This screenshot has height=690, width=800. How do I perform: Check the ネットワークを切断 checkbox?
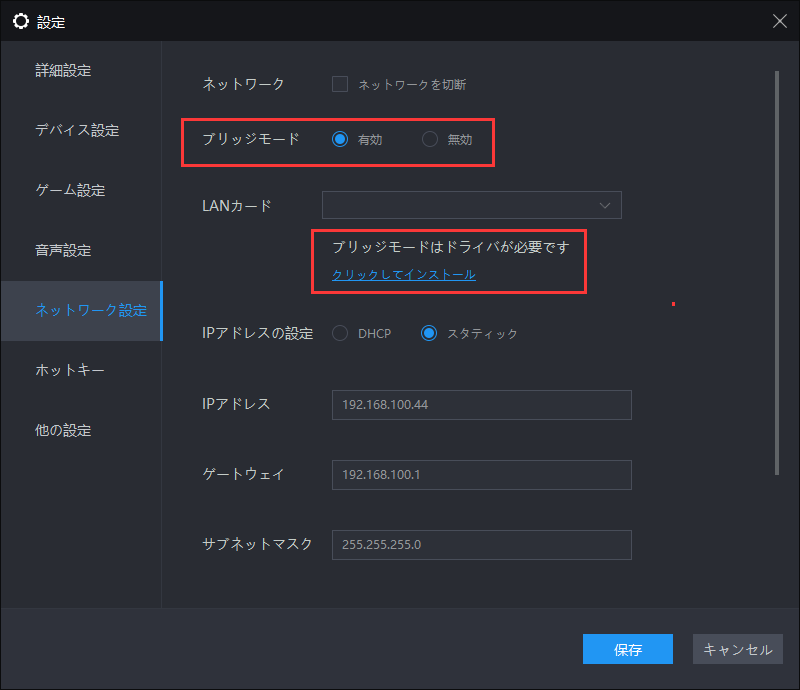pyautogui.click(x=340, y=84)
